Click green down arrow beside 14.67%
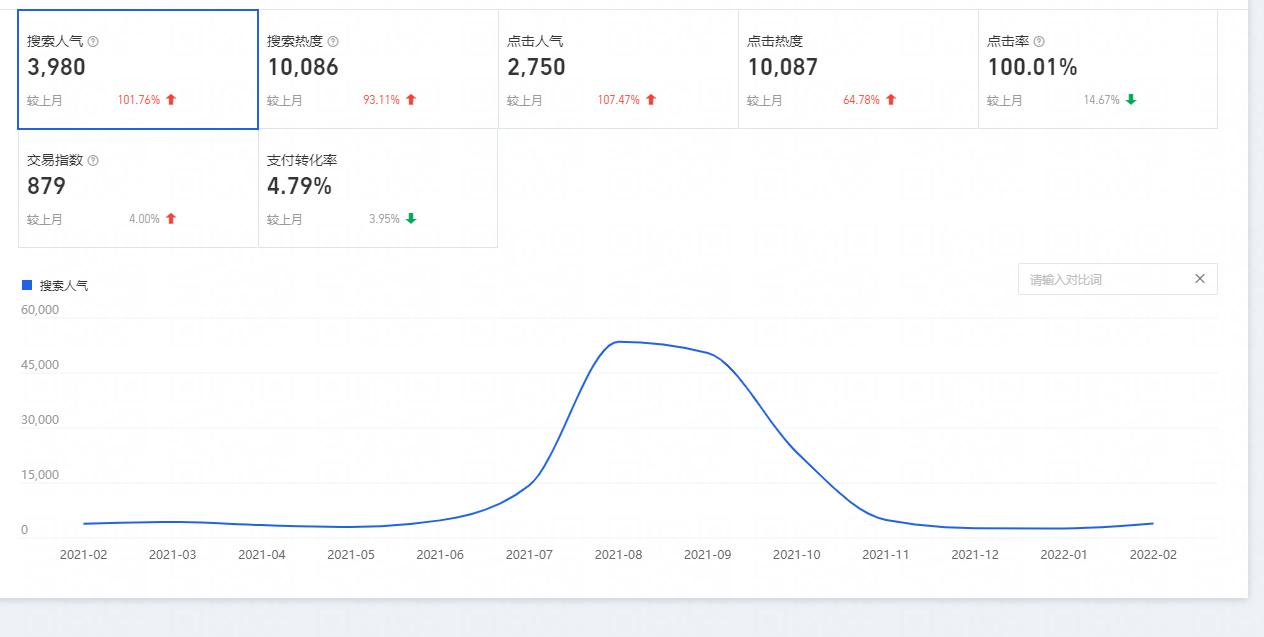Image resolution: width=1264 pixels, height=637 pixels. tap(1131, 100)
